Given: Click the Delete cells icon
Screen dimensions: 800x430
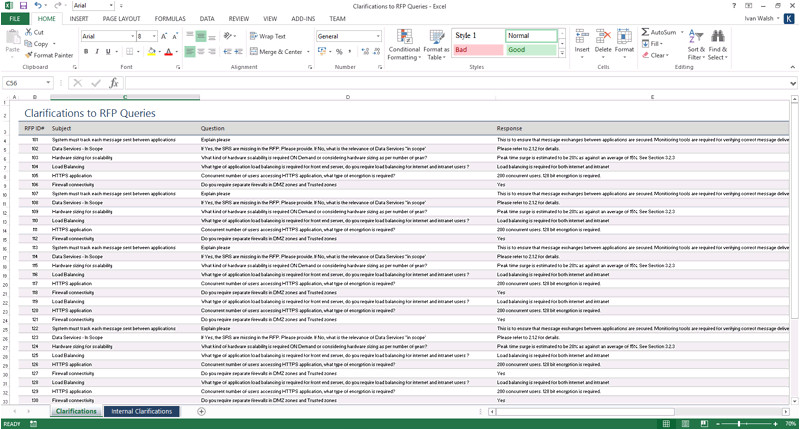Looking at the screenshot, I should coord(603,41).
